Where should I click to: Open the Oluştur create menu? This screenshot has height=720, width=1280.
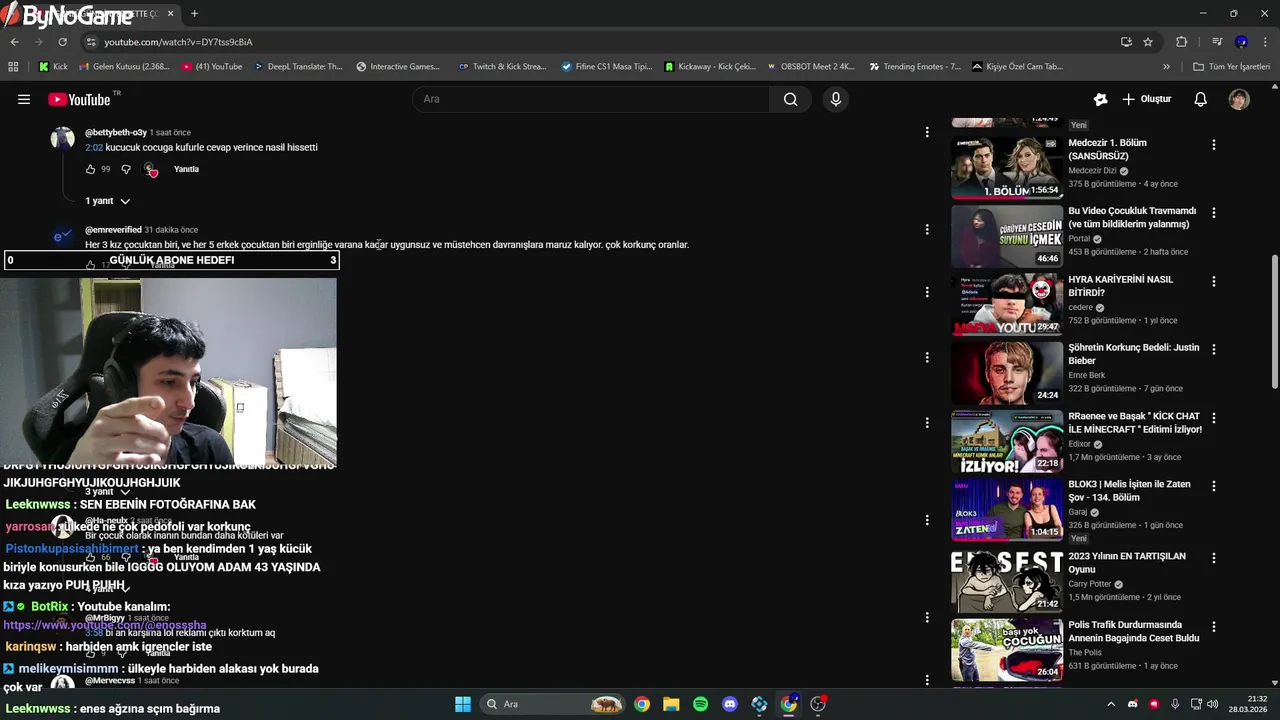click(x=1146, y=99)
